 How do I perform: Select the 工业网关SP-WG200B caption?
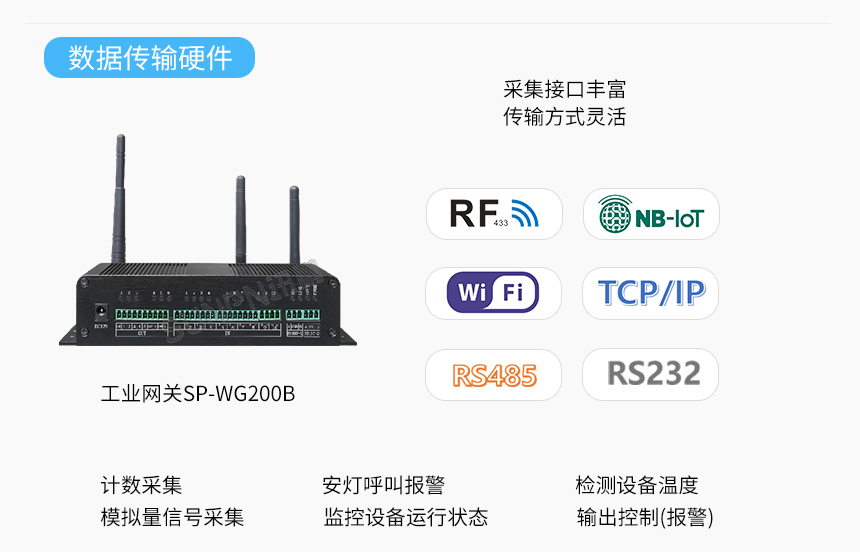click(198, 394)
